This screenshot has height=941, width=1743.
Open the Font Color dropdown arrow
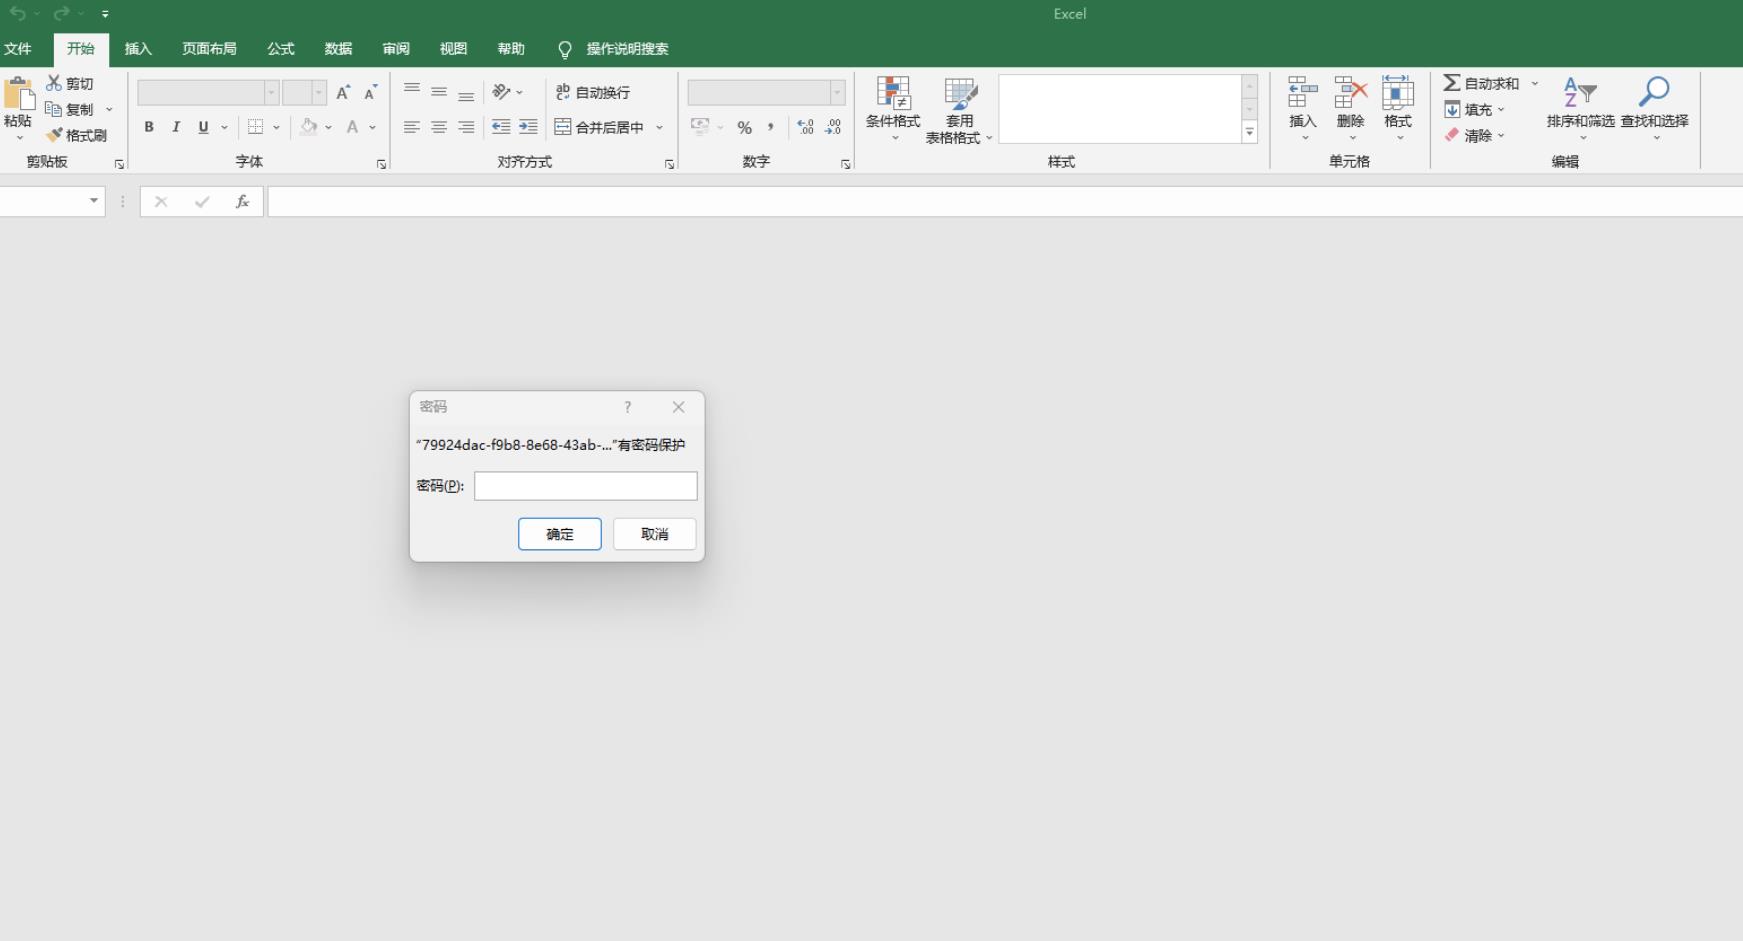[x=371, y=127]
